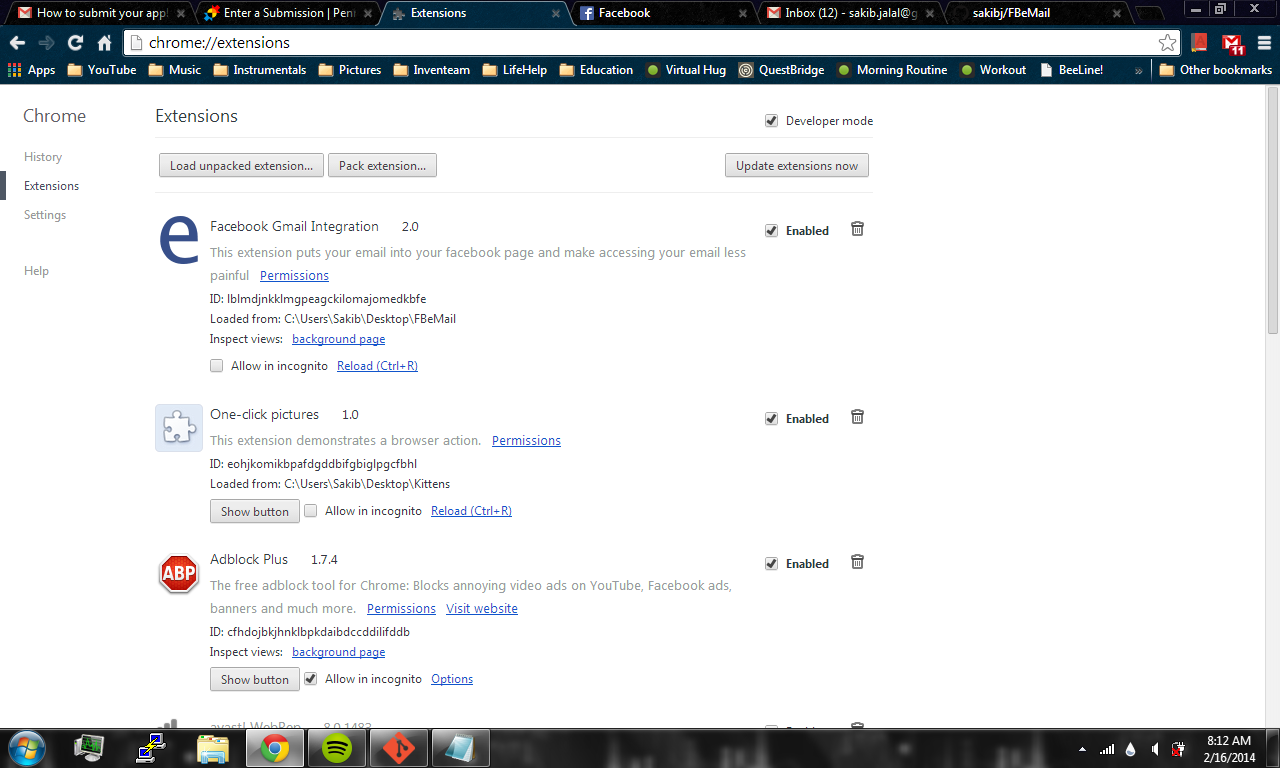The height and width of the screenshot is (768, 1280).
Task: Click the Adblock Plus ABP logo
Action: tap(179, 574)
